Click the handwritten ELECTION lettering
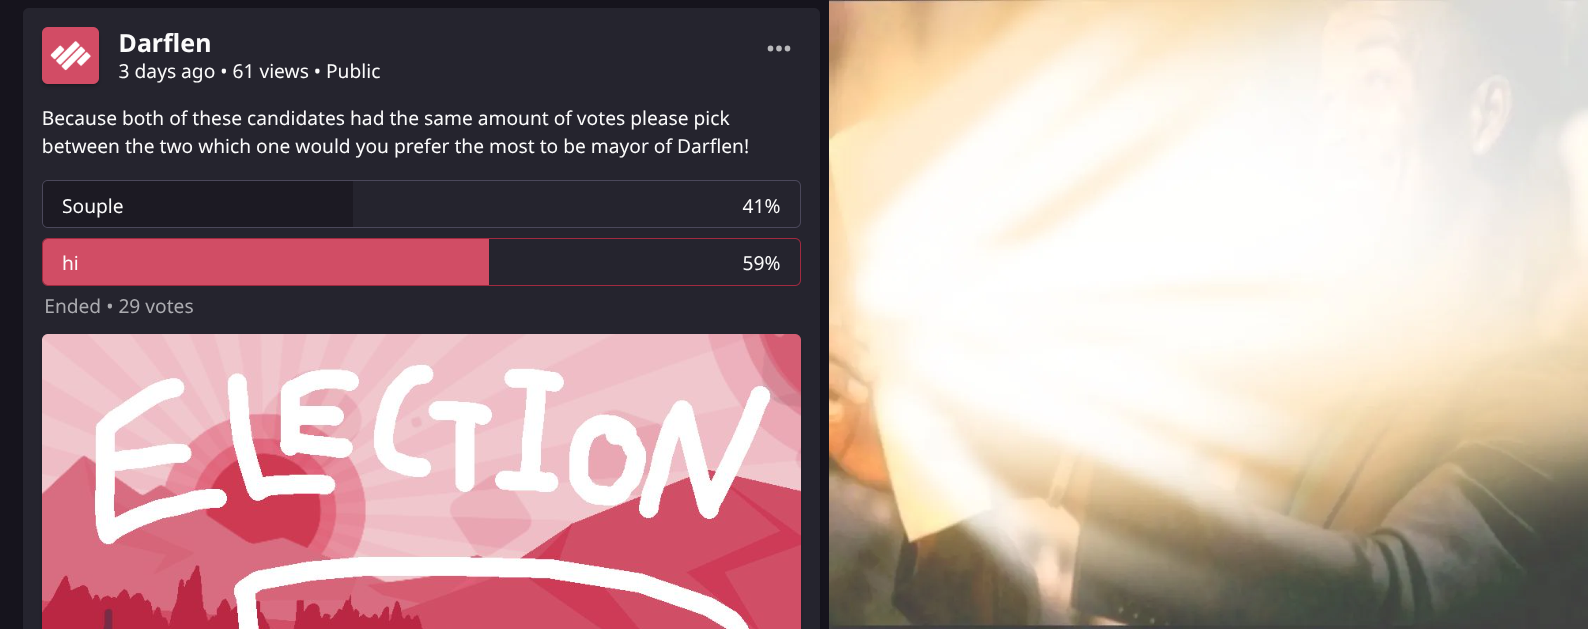 point(430,450)
